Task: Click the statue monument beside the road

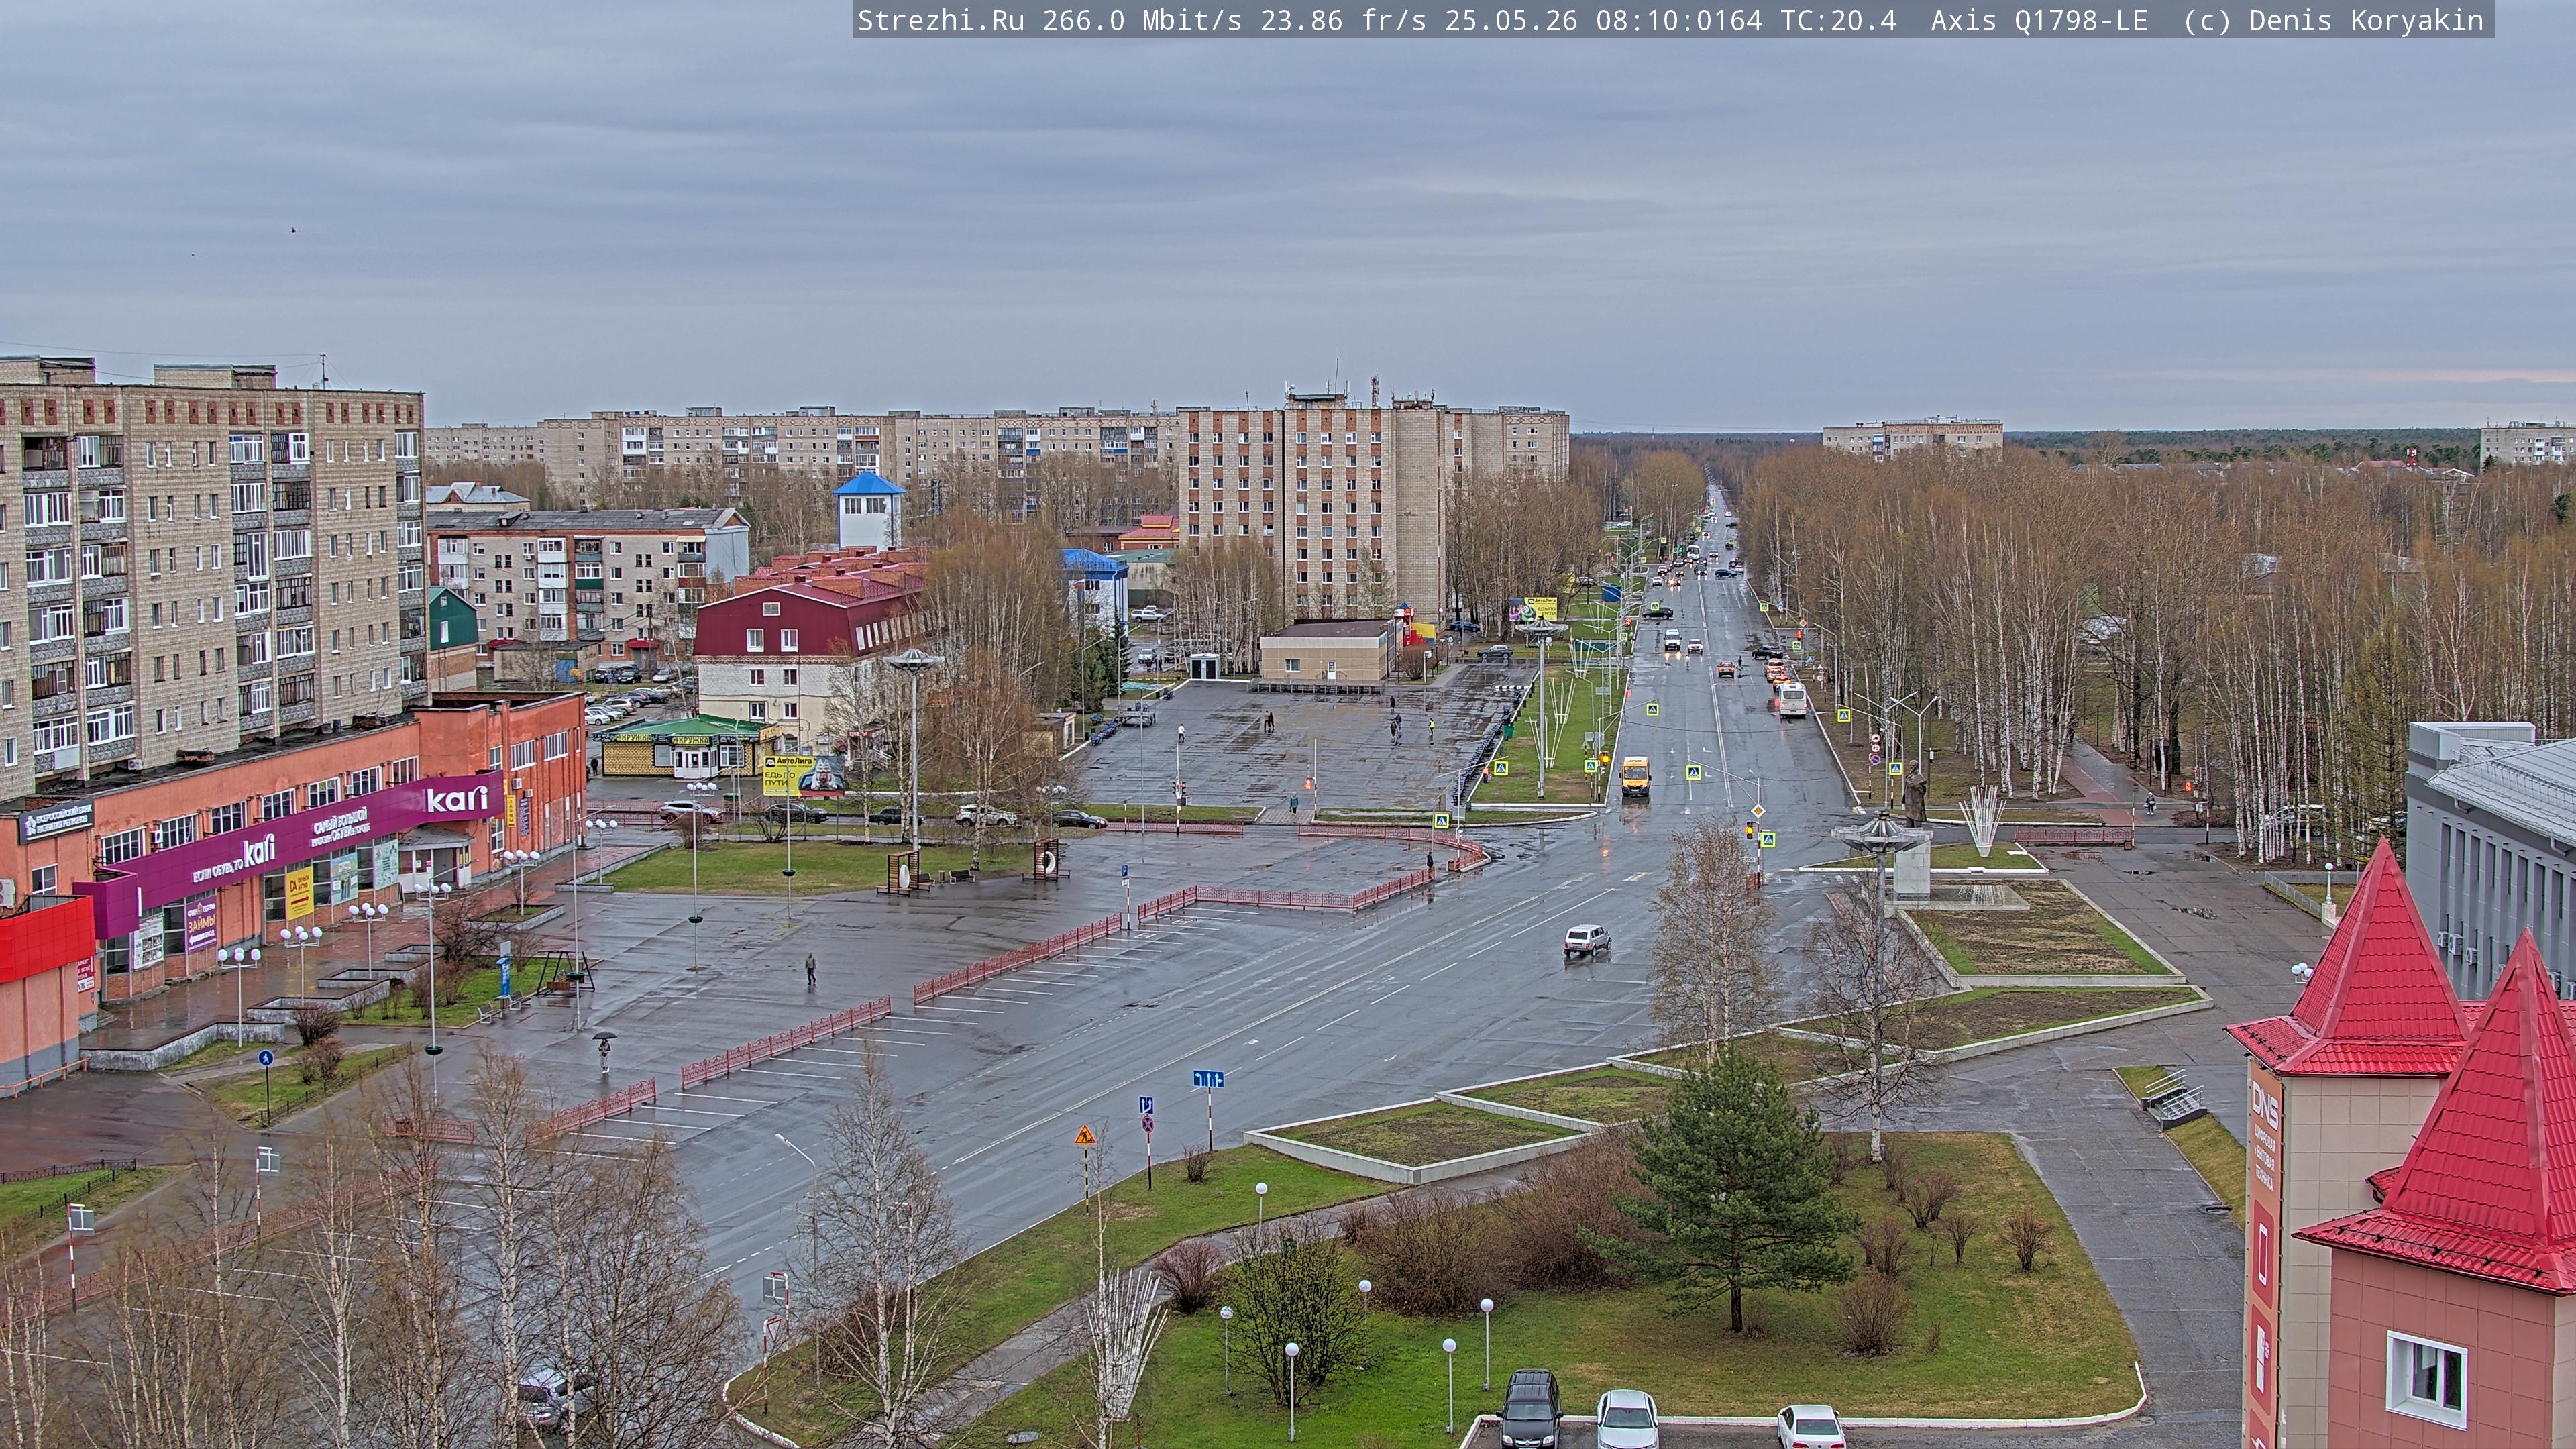Action: tap(1915, 795)
